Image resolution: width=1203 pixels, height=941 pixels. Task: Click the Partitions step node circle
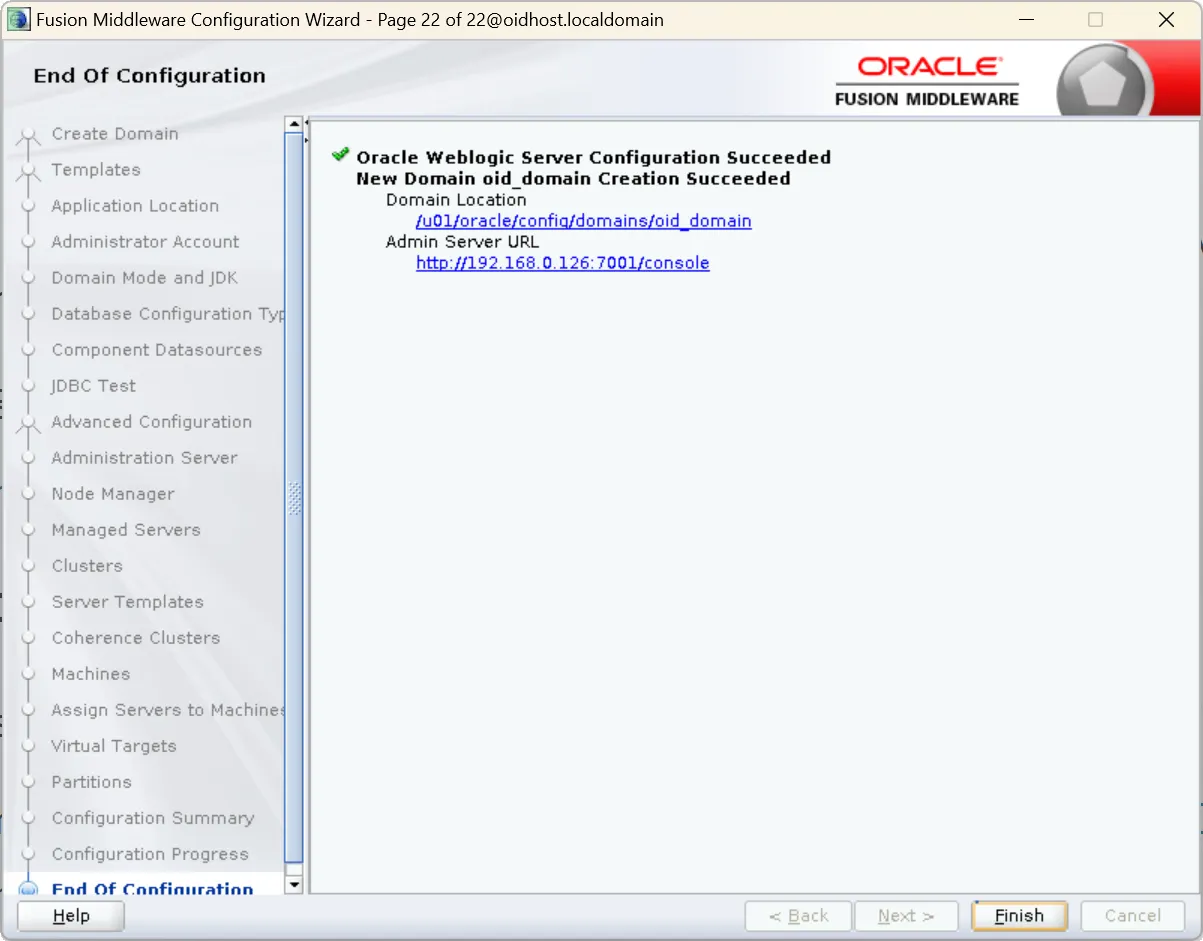click(x=28, y=782)
